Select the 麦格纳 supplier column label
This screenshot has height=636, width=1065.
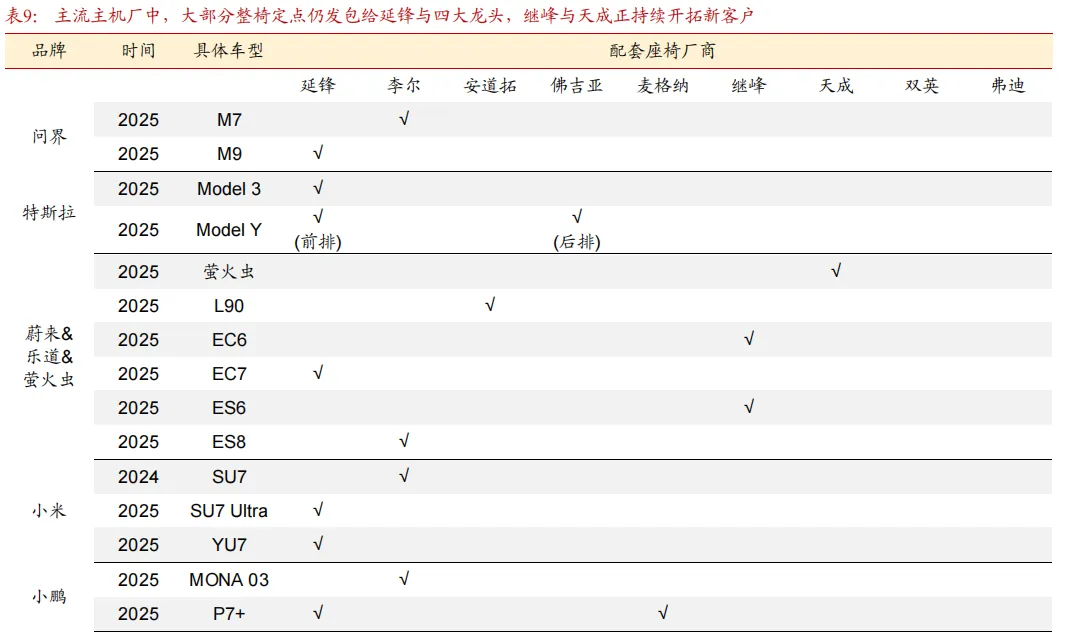click(663, 86)
